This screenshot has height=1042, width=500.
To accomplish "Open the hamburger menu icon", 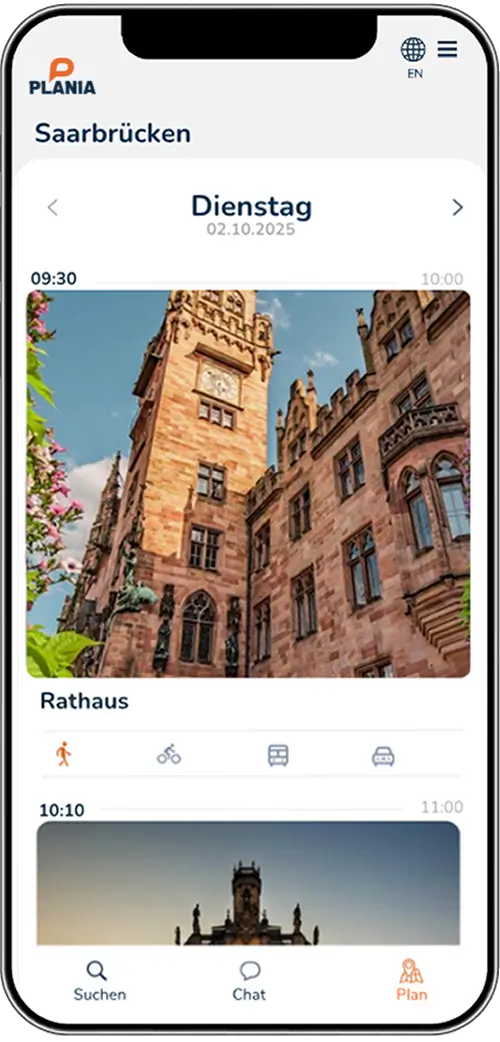I will click(x=447, y=49).
